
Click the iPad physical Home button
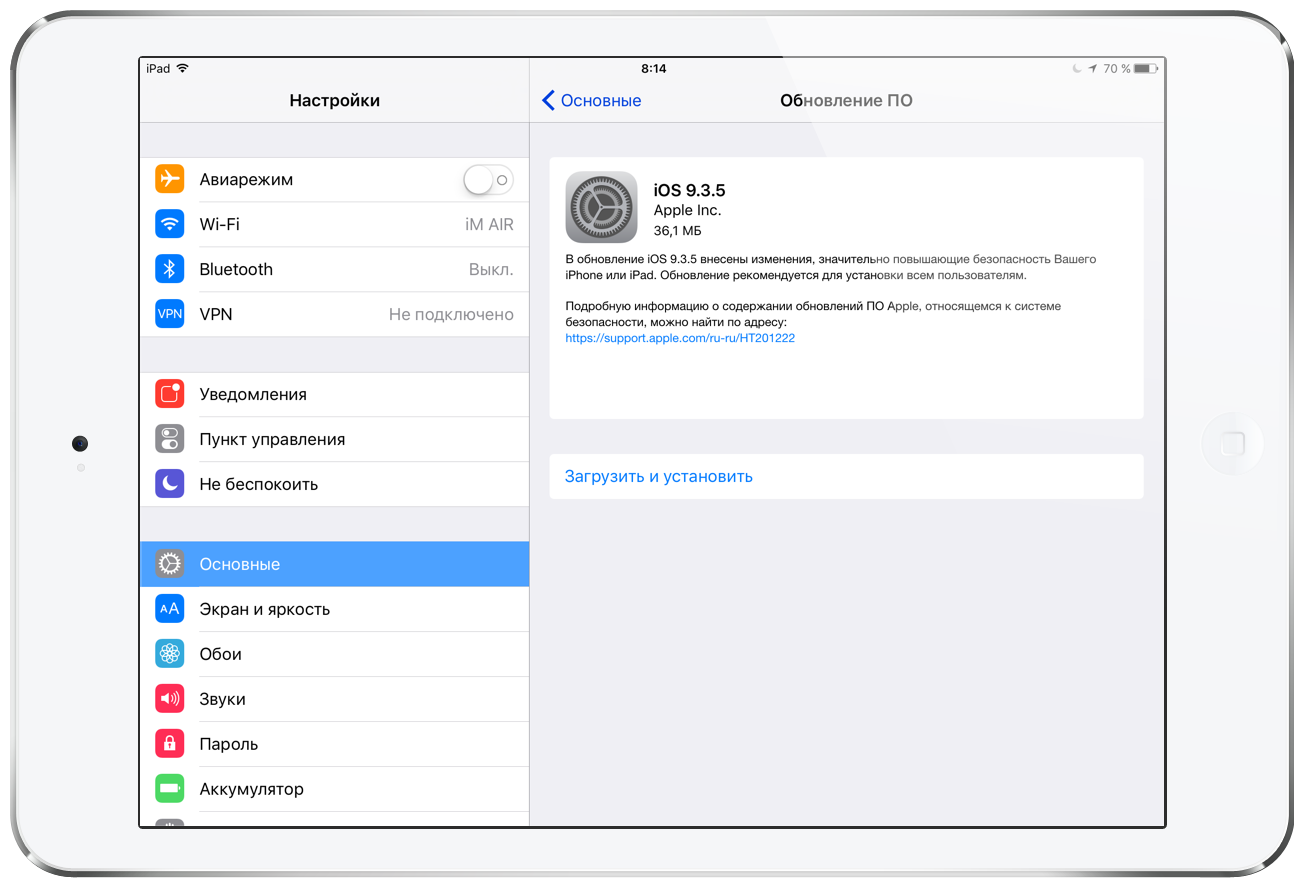pyautogui.click(x=1232, y=444)
